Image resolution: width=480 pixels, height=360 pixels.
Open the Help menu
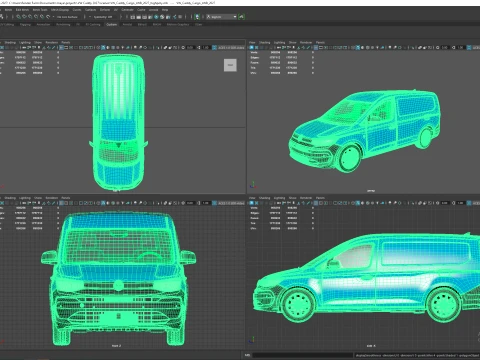click(x=165, y=10)
